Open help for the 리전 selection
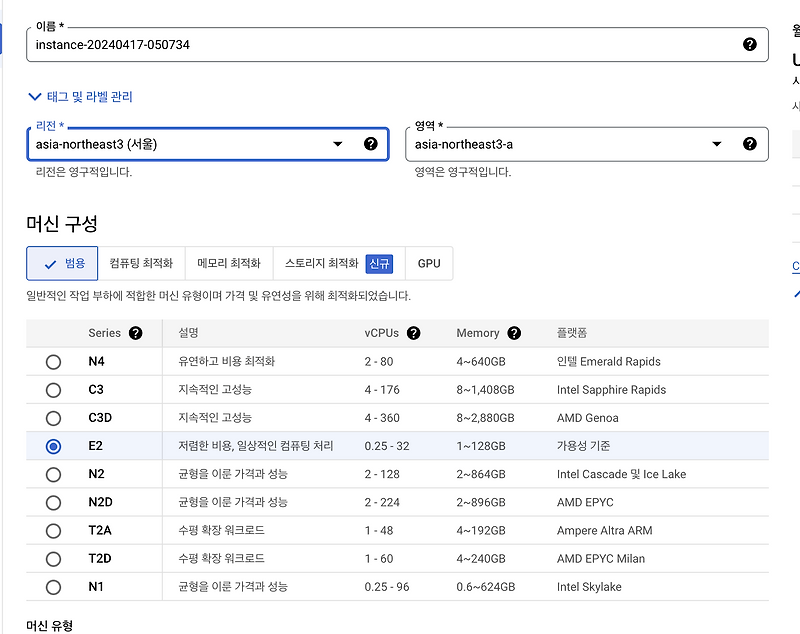 pos(371,143)
